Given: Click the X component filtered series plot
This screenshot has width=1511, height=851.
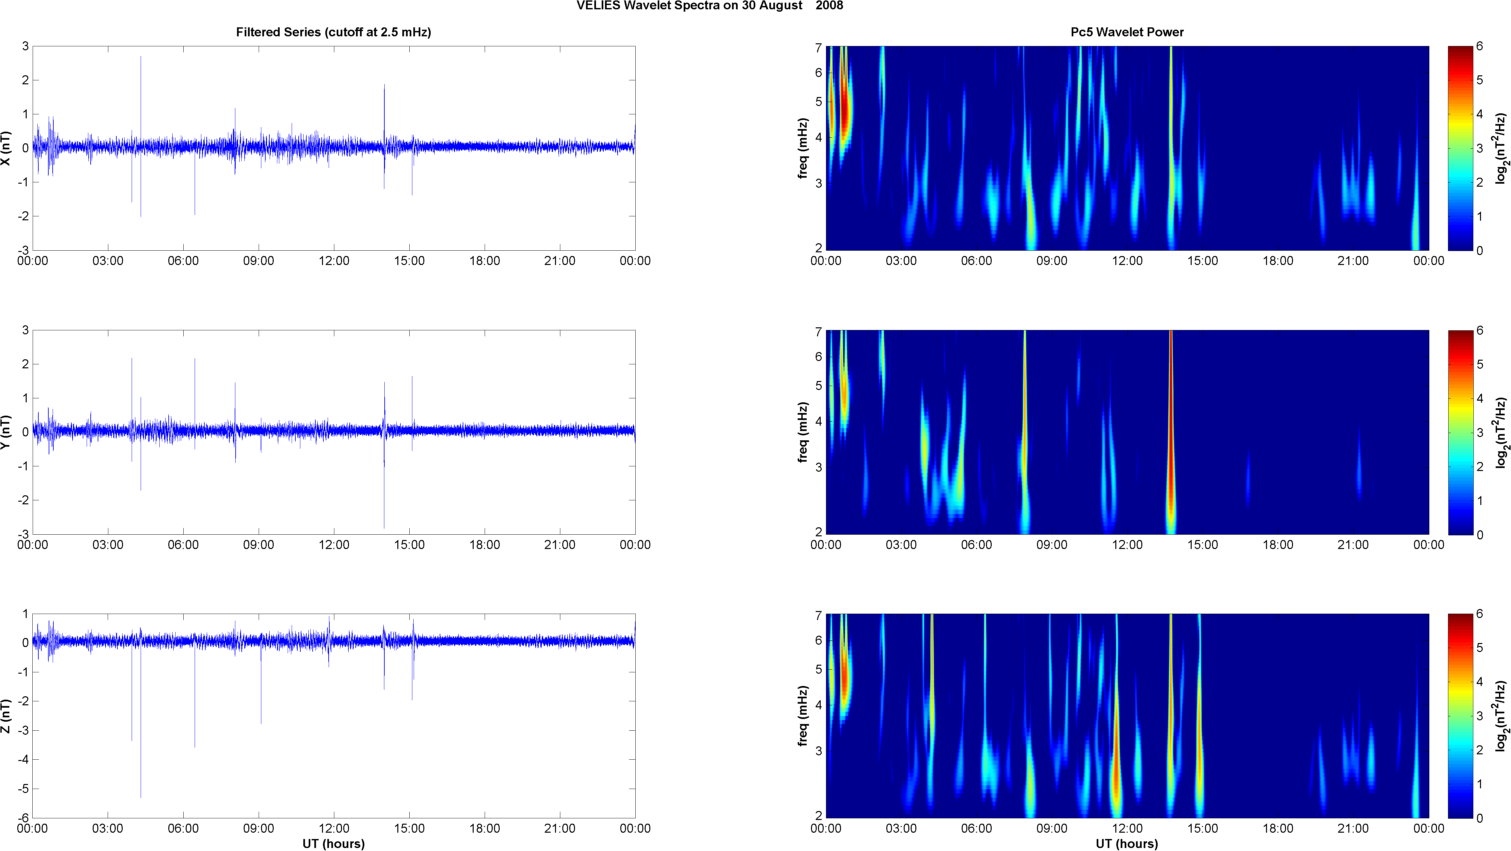Looking at the screenshot, I should coord(334,148).
